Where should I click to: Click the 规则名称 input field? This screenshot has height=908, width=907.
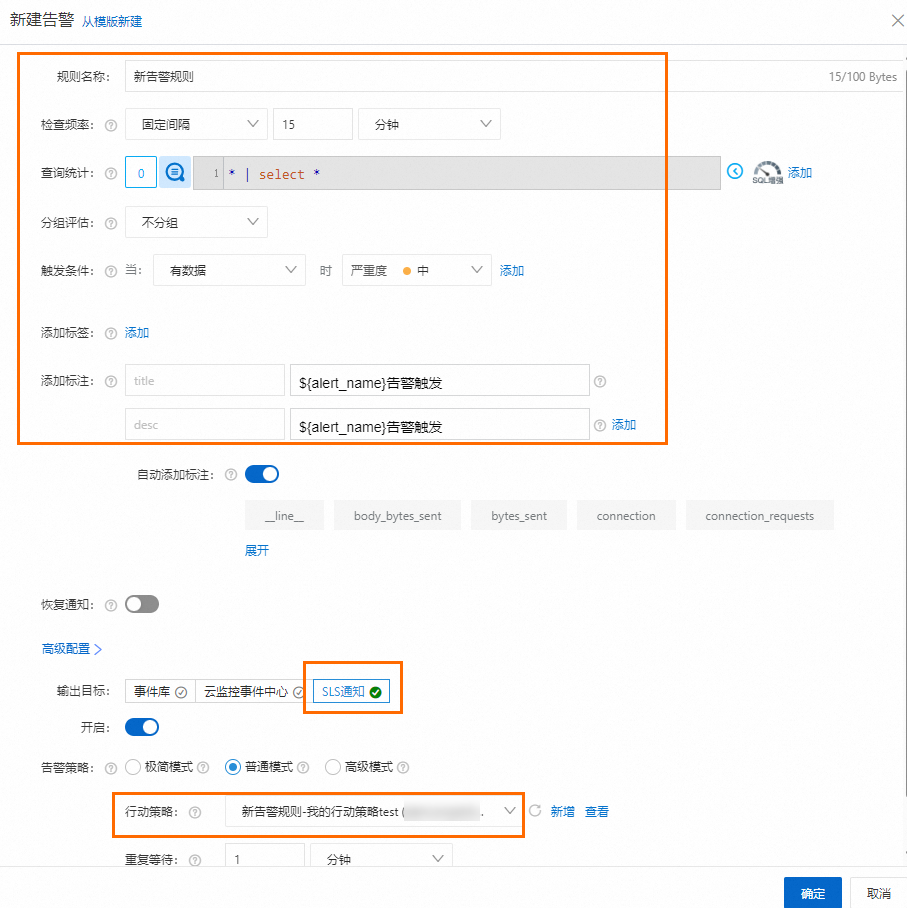tap(513, 76)
